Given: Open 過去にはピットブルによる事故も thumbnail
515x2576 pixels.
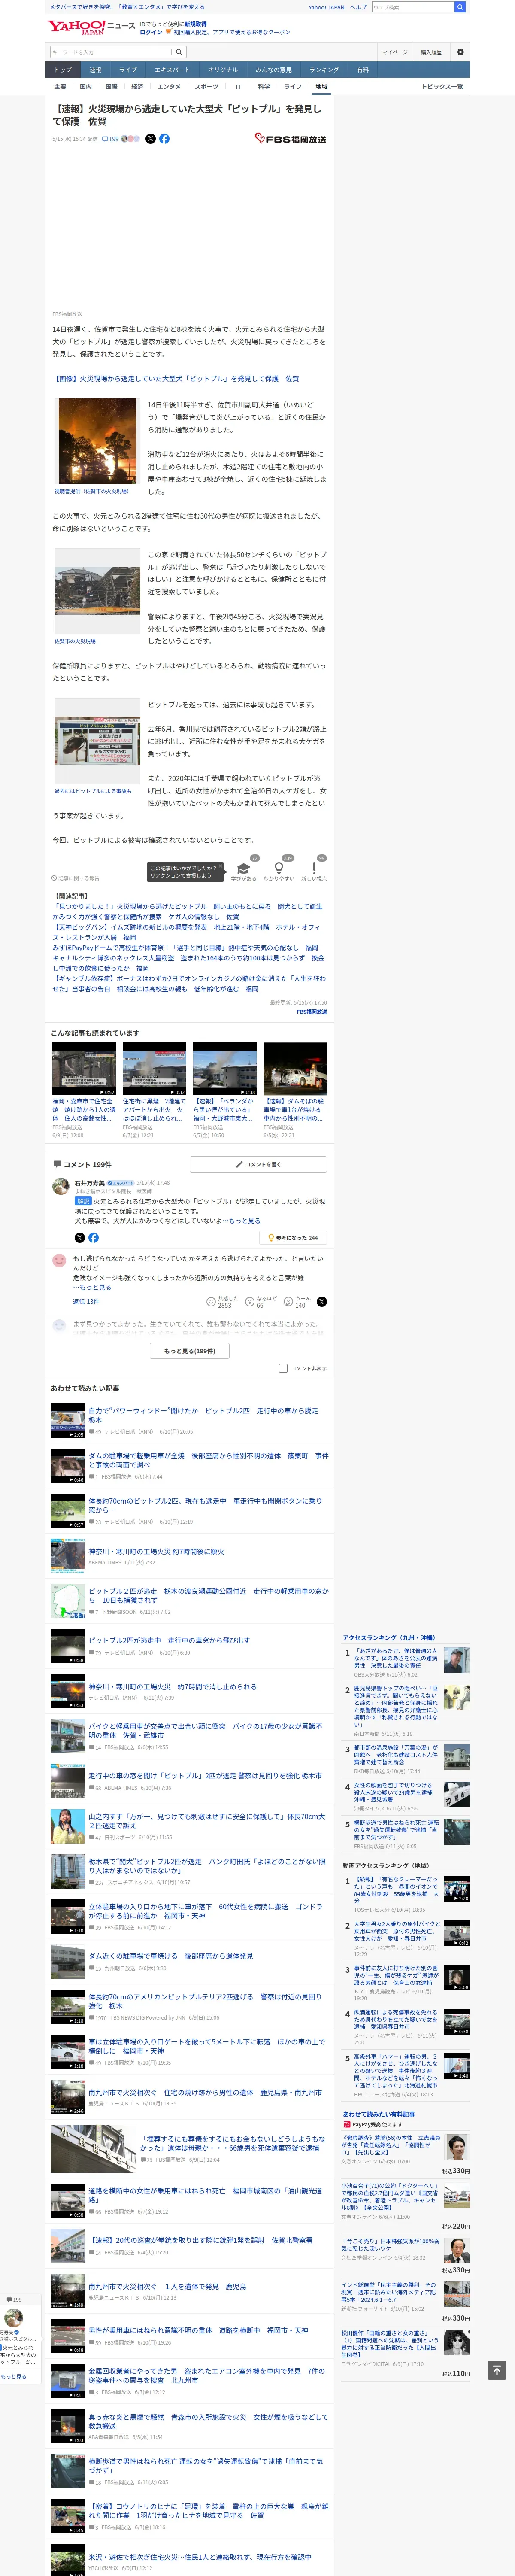Looking at the screenshot, I should click(x=97, y=742).
